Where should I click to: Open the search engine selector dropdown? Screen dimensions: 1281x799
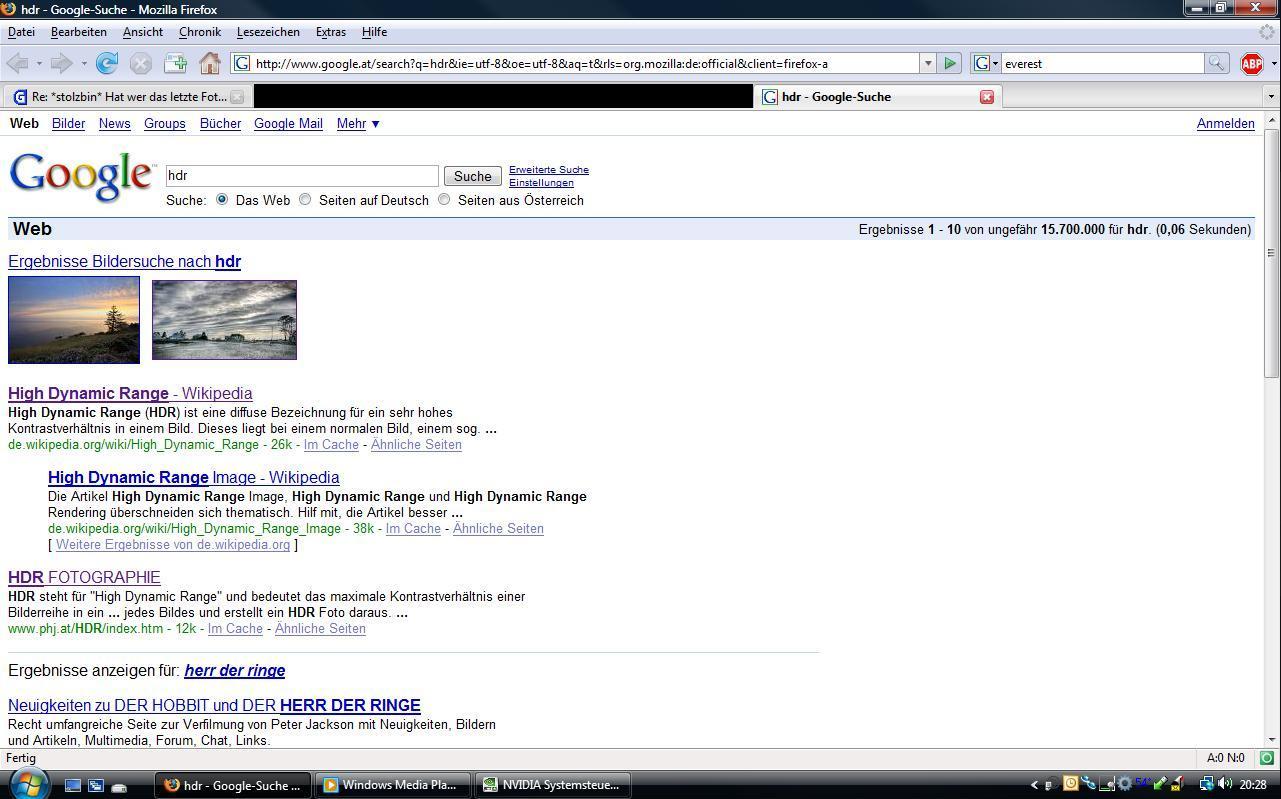tap(986, 64)
